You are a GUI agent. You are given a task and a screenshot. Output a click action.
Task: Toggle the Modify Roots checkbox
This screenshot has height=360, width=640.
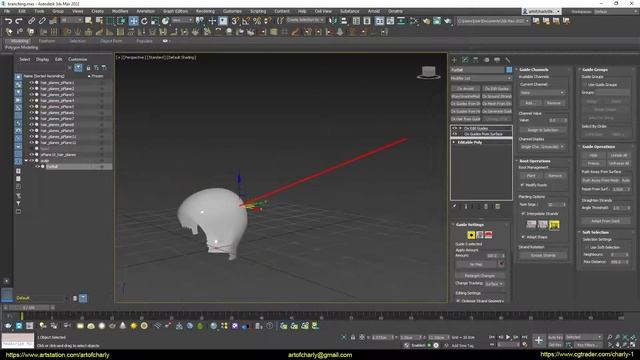coord(522,185)
